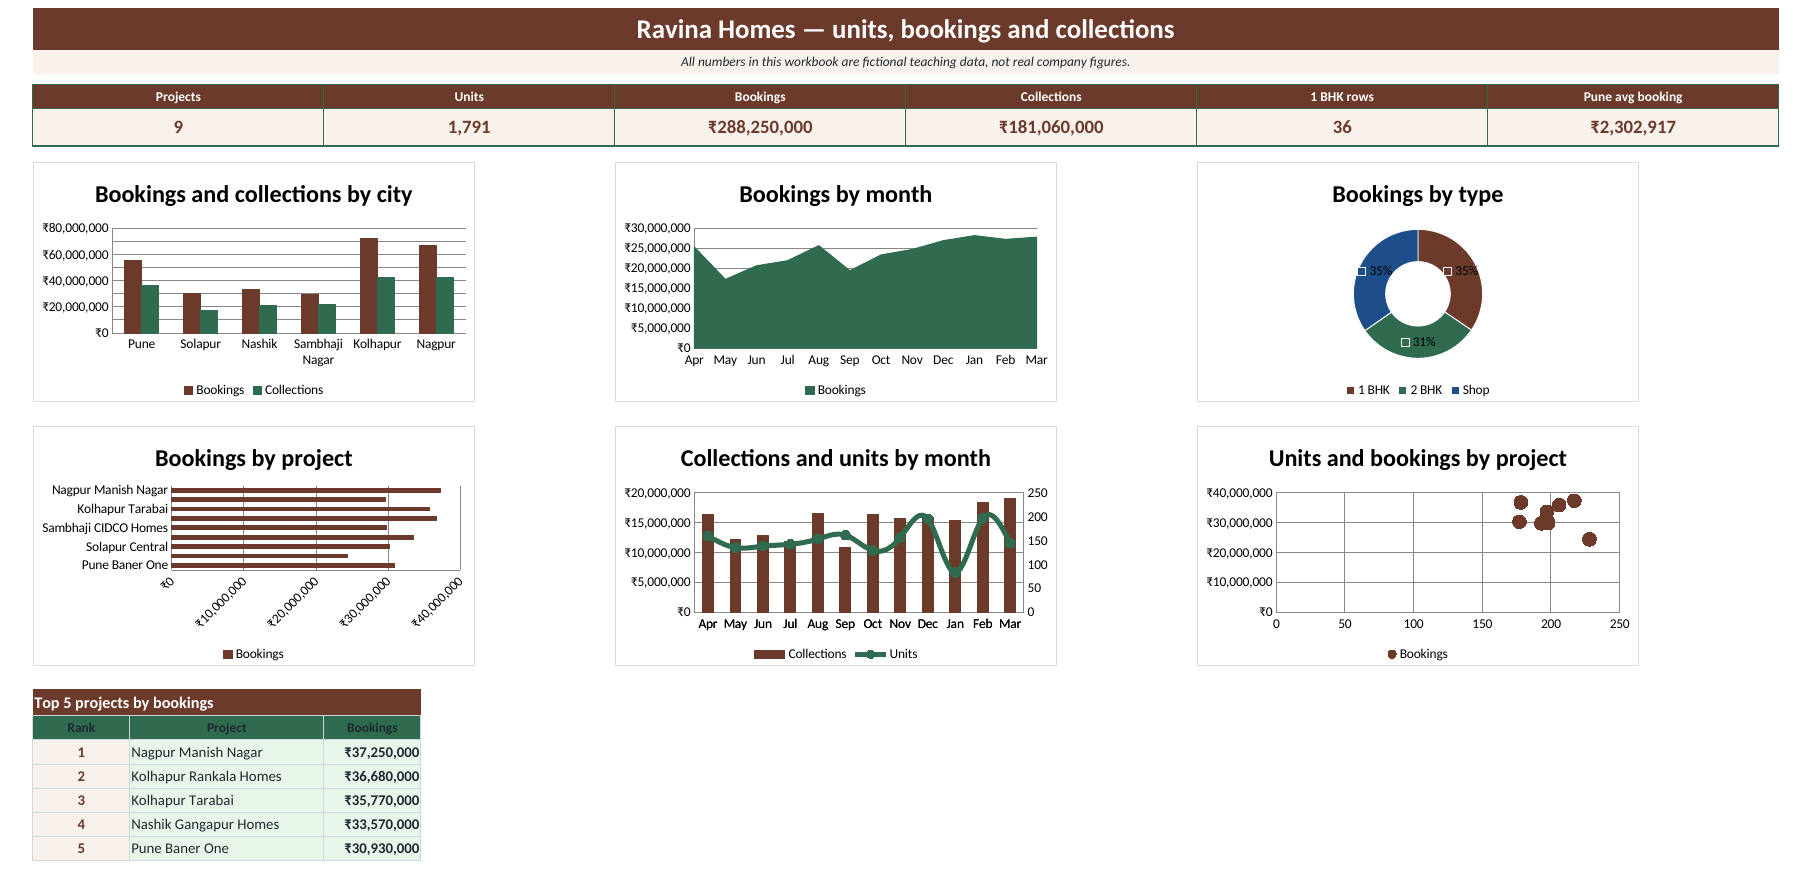Select the collections total ₹181,060,000

click(1051, 127)
